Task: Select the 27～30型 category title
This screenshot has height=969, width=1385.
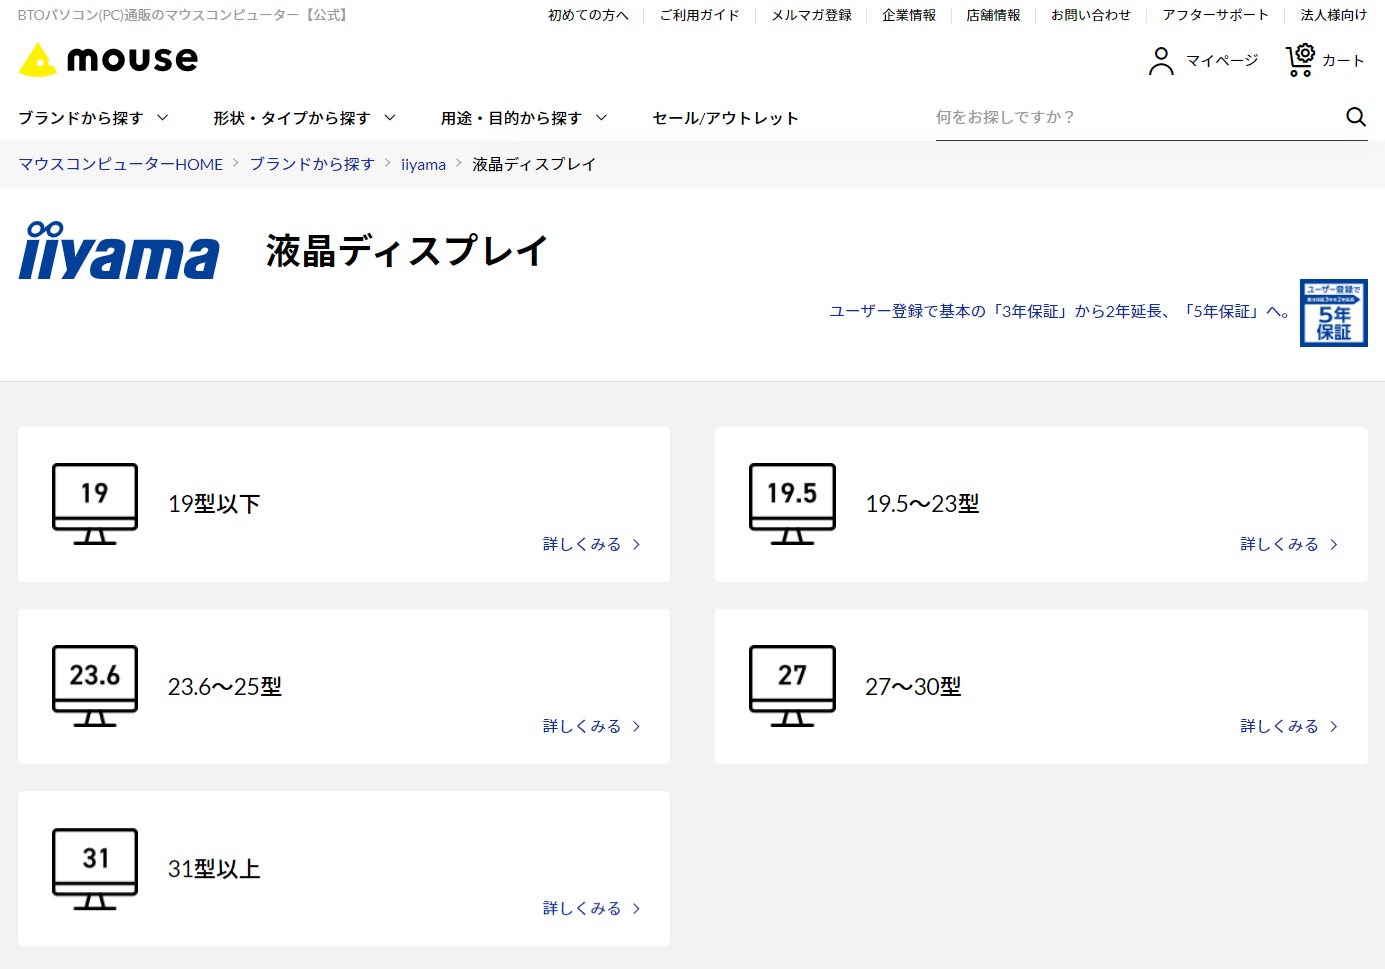Action: (x=913, y=687)
